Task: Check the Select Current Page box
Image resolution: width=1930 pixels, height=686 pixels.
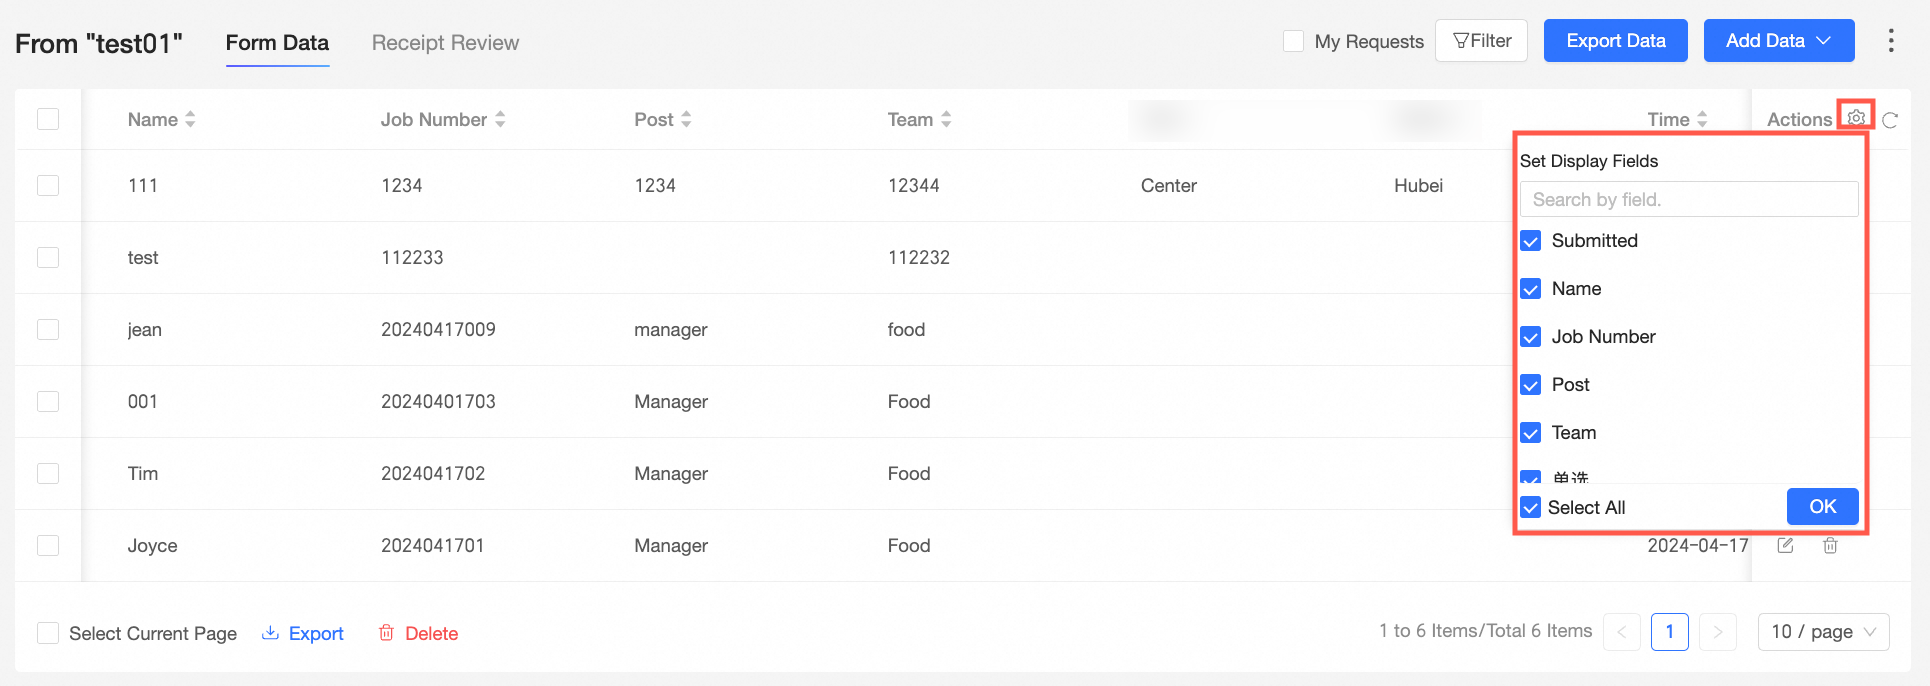Action: (x=48, y=633)
